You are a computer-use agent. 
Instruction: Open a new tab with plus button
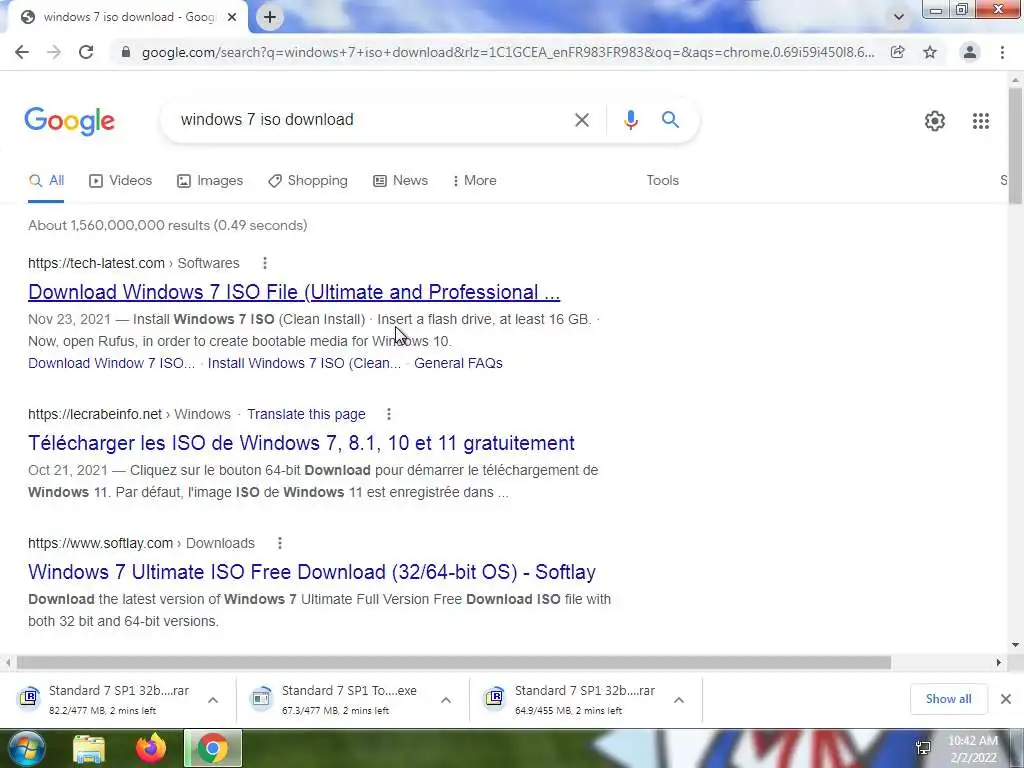[x=270, y=17]
